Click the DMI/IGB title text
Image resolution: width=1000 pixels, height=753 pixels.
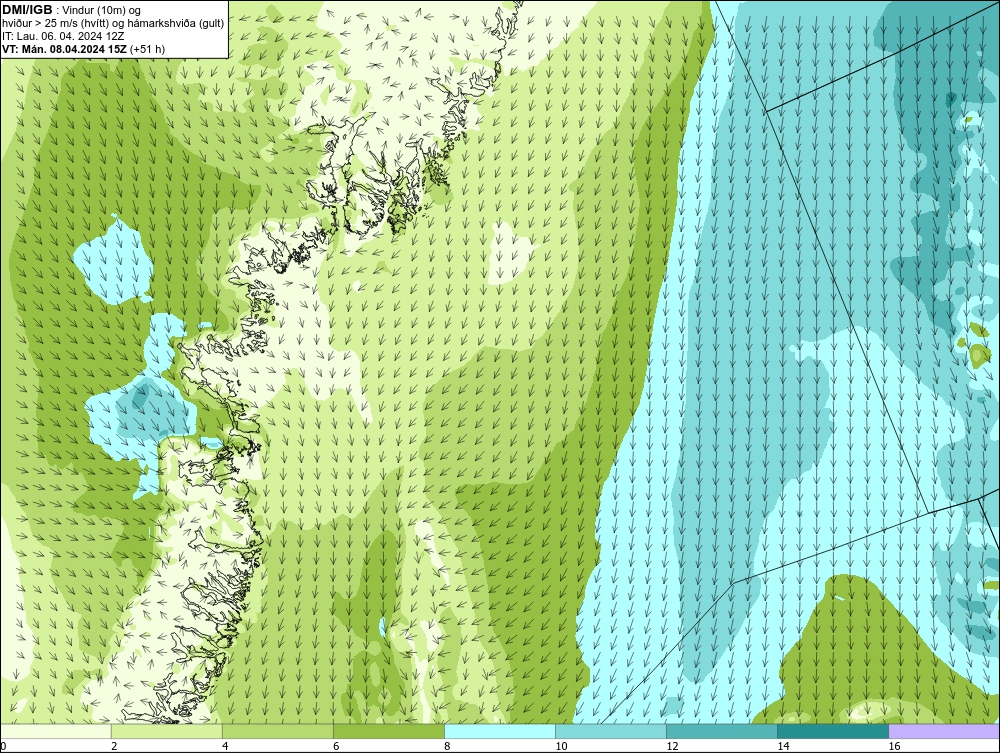click(27, 10)
